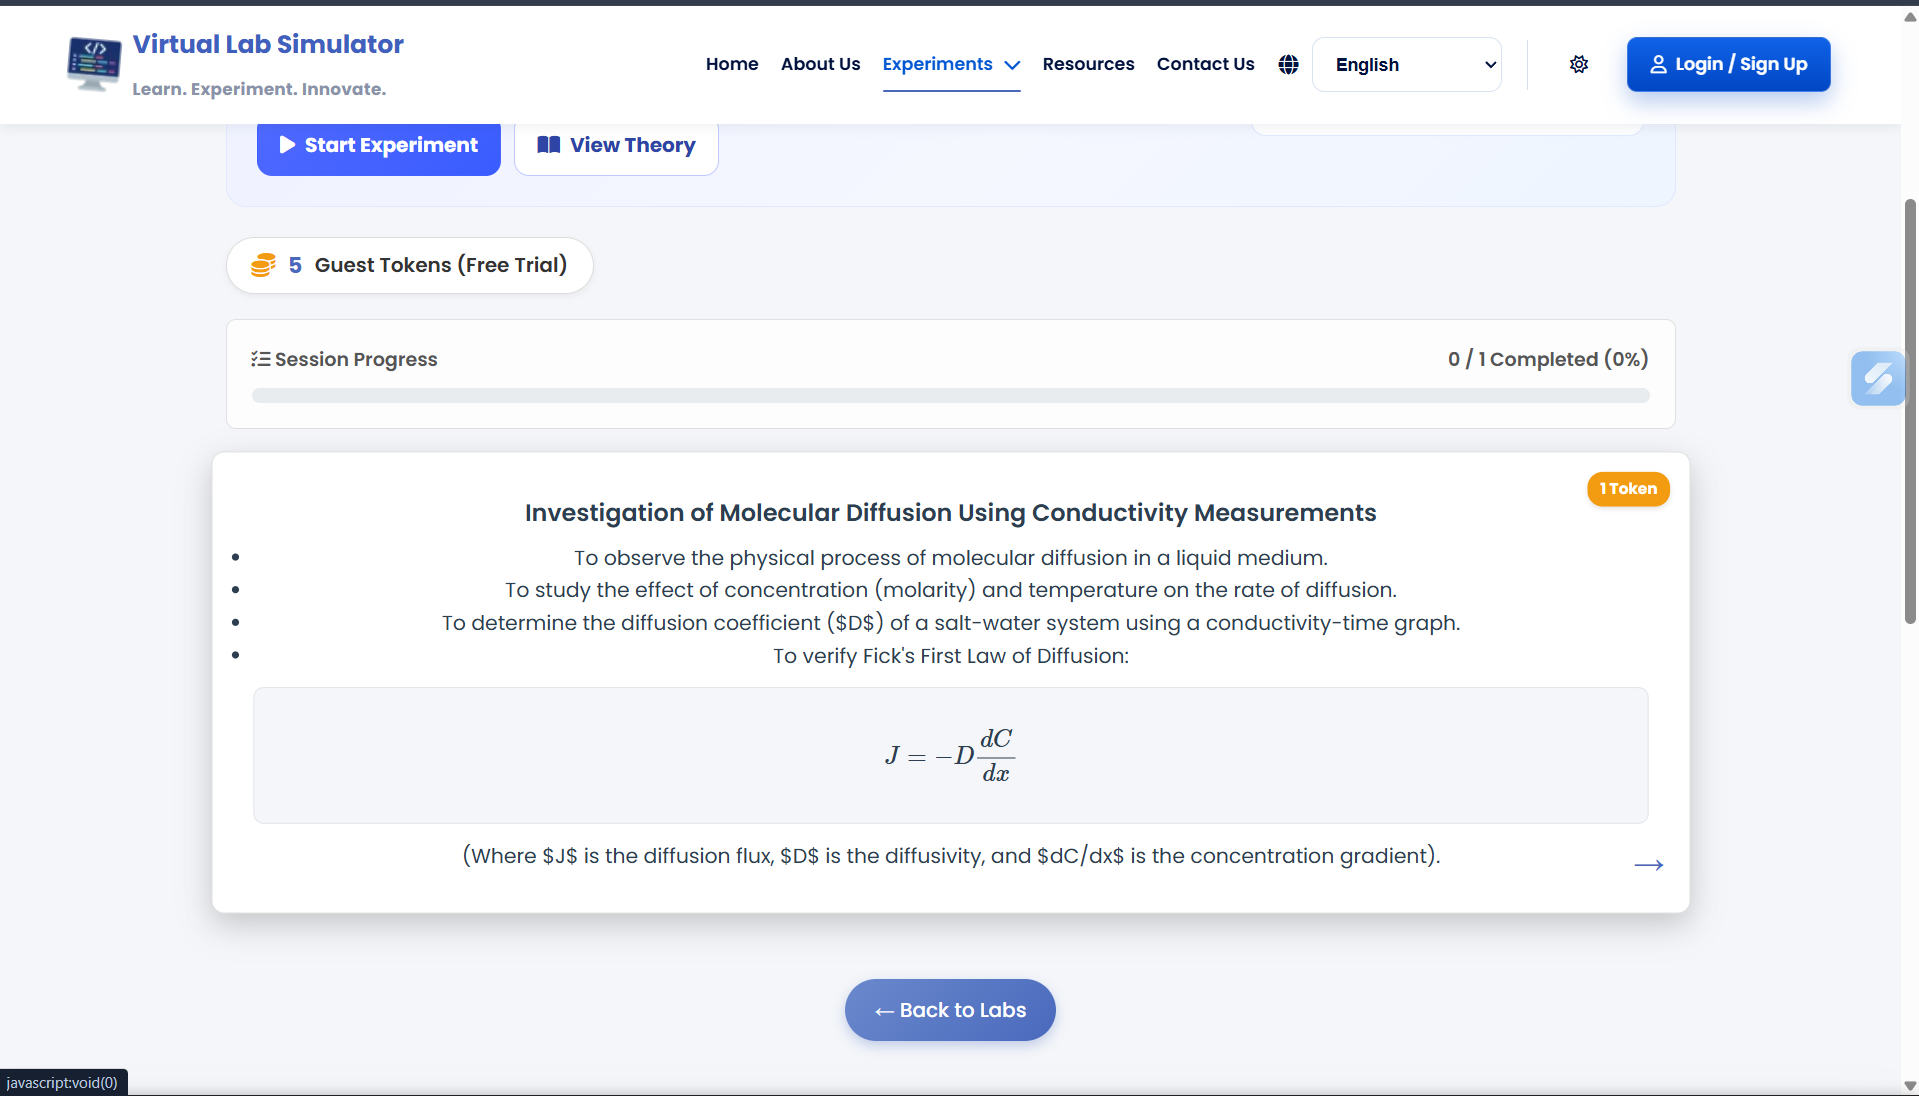This screenshot has height=1096, width=1919.
Task: Click the Virtual Lab Simulator logo icon
Action: pyautogui.click(x=94, y=64)
